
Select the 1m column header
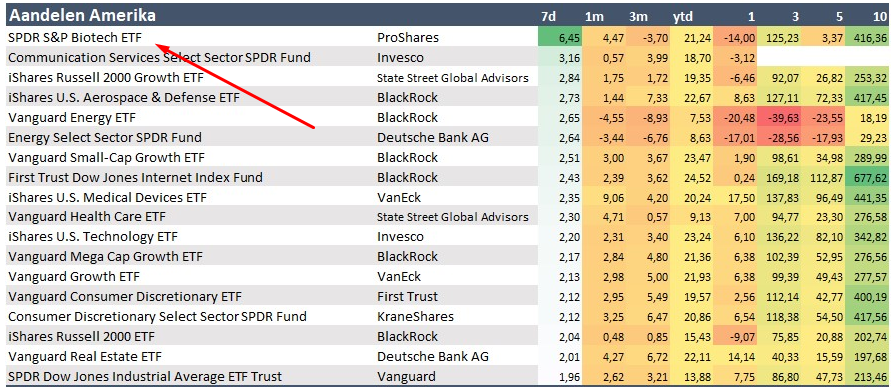594,16
